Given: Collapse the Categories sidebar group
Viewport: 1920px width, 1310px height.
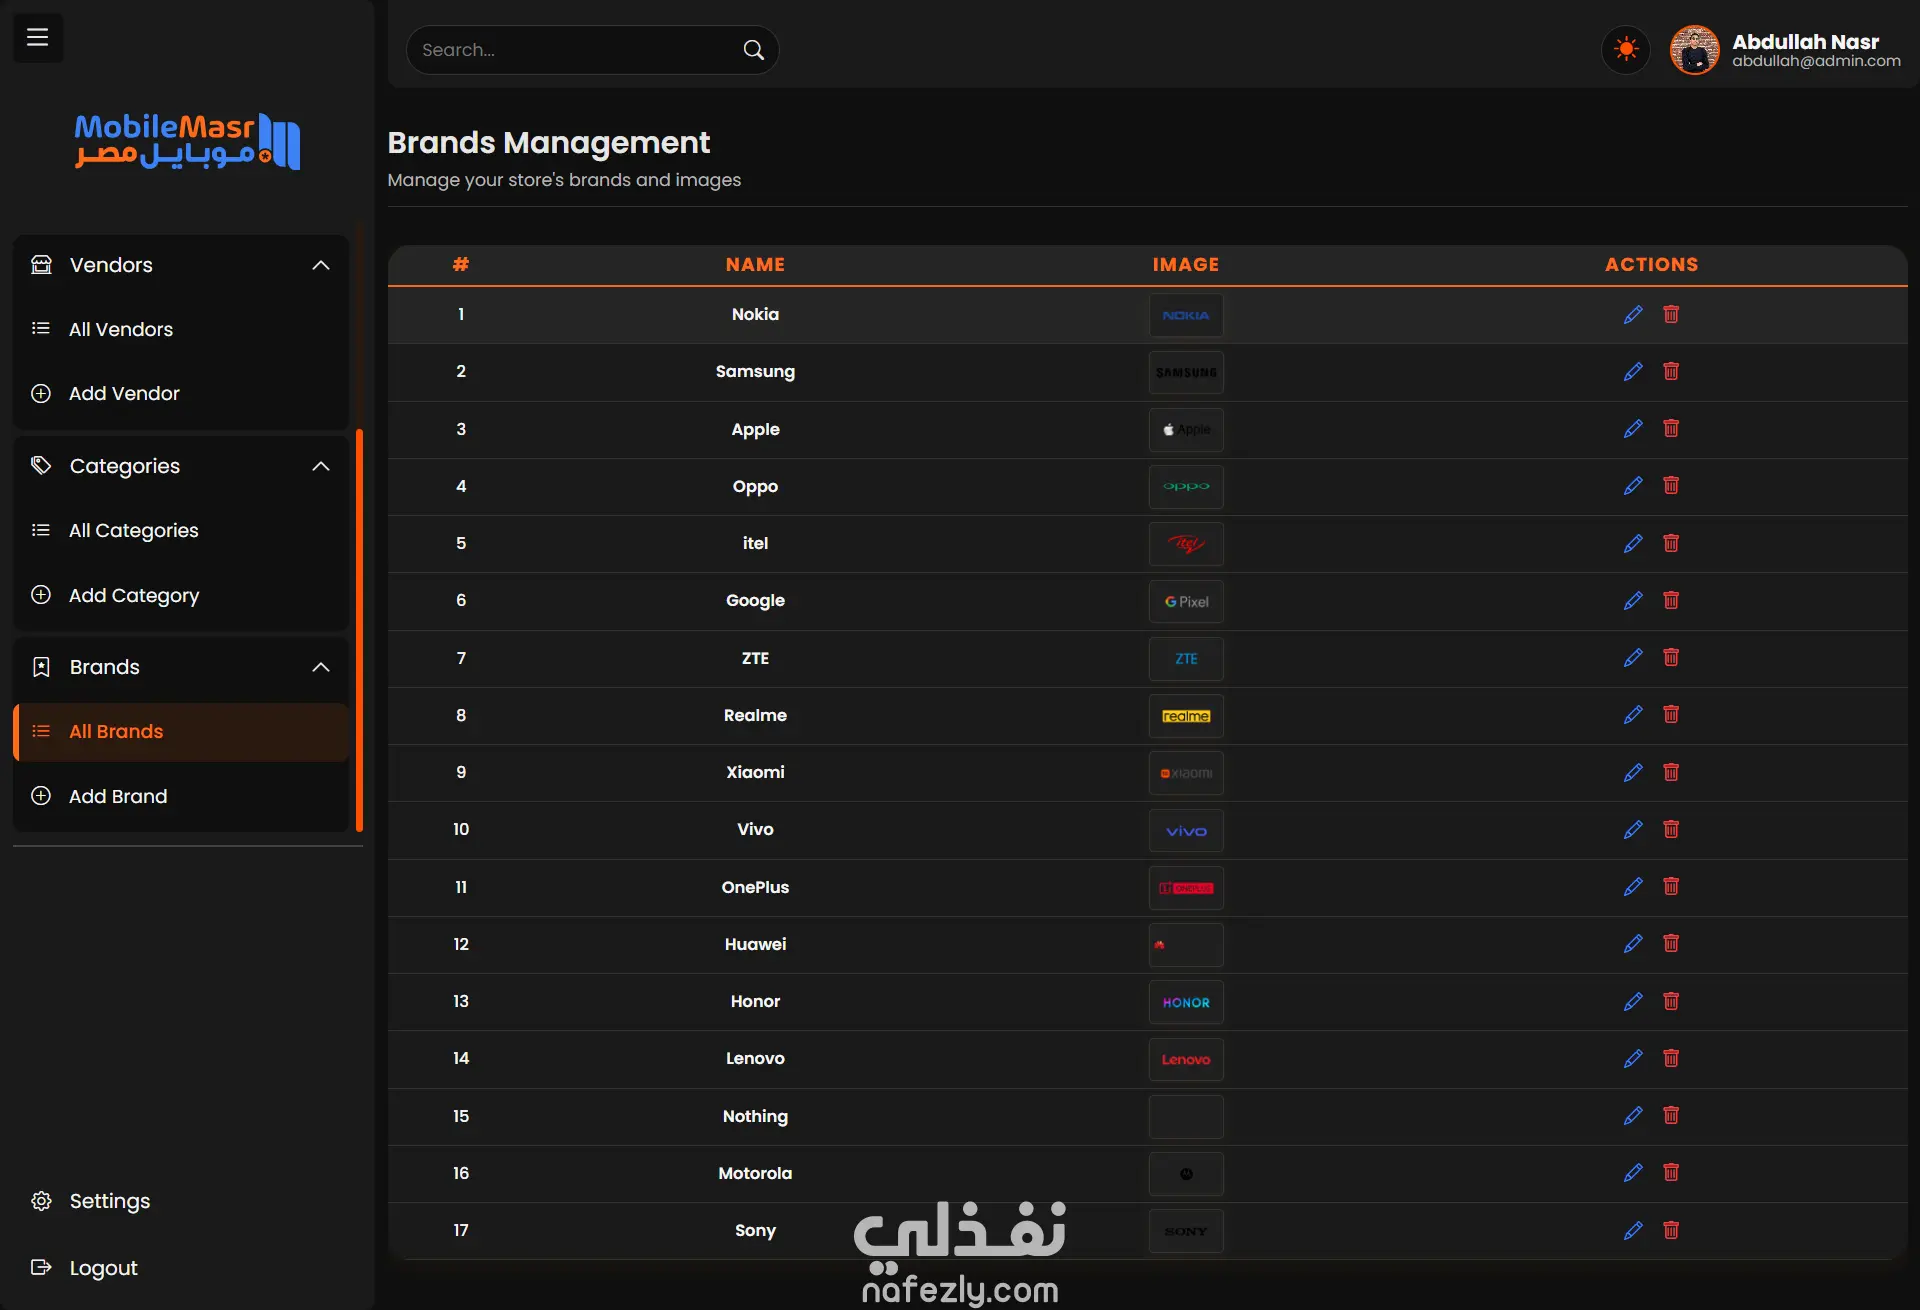Looking at the screenshot, I should (x=320, y=466).
